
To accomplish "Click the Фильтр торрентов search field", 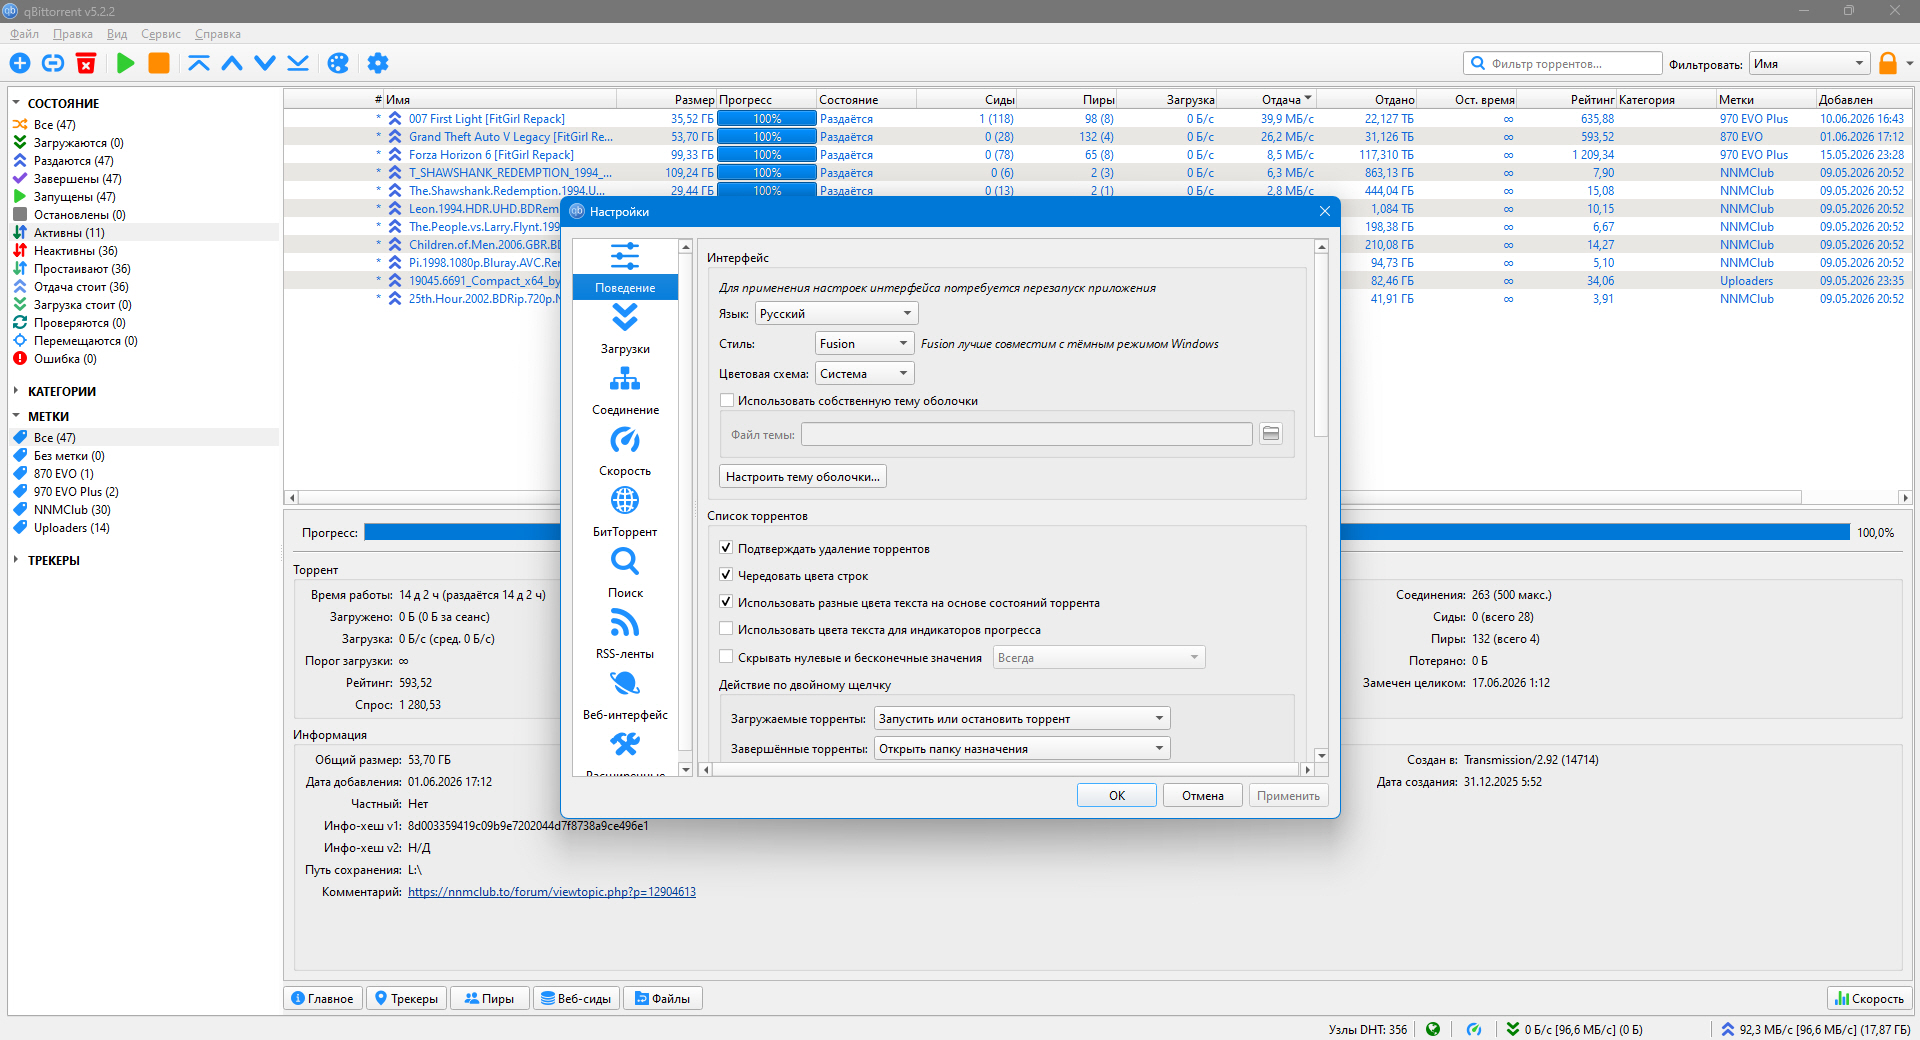I will pos(1563,64).
